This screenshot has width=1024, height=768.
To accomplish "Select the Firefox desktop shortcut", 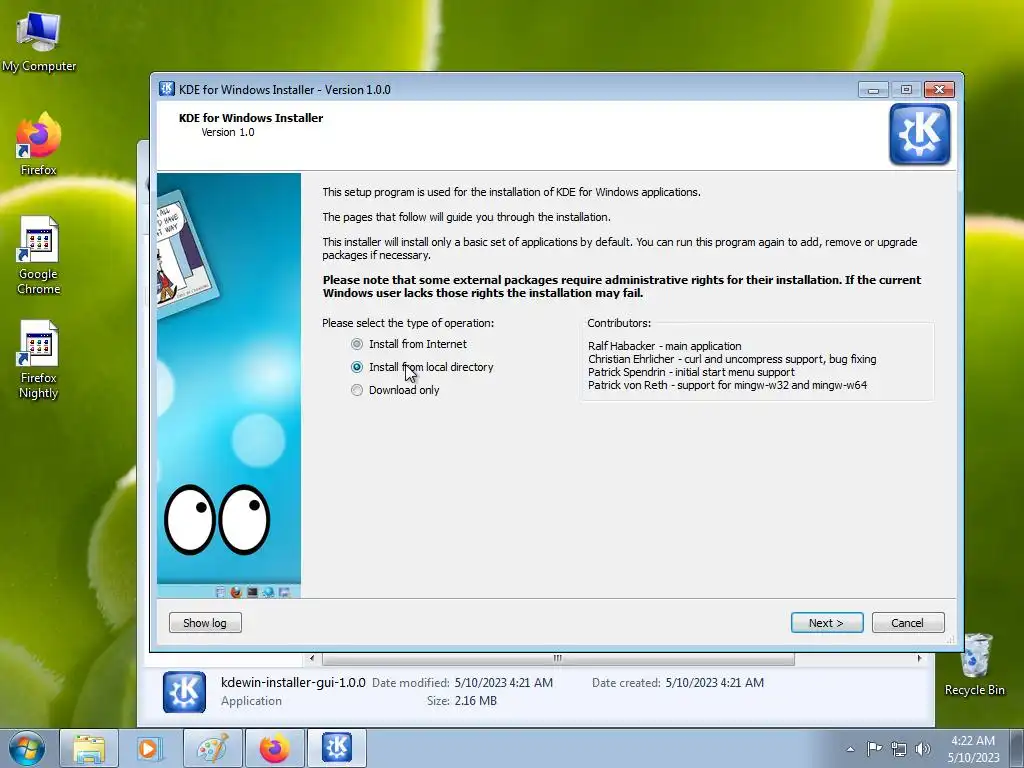I will [x=39, y=144].
